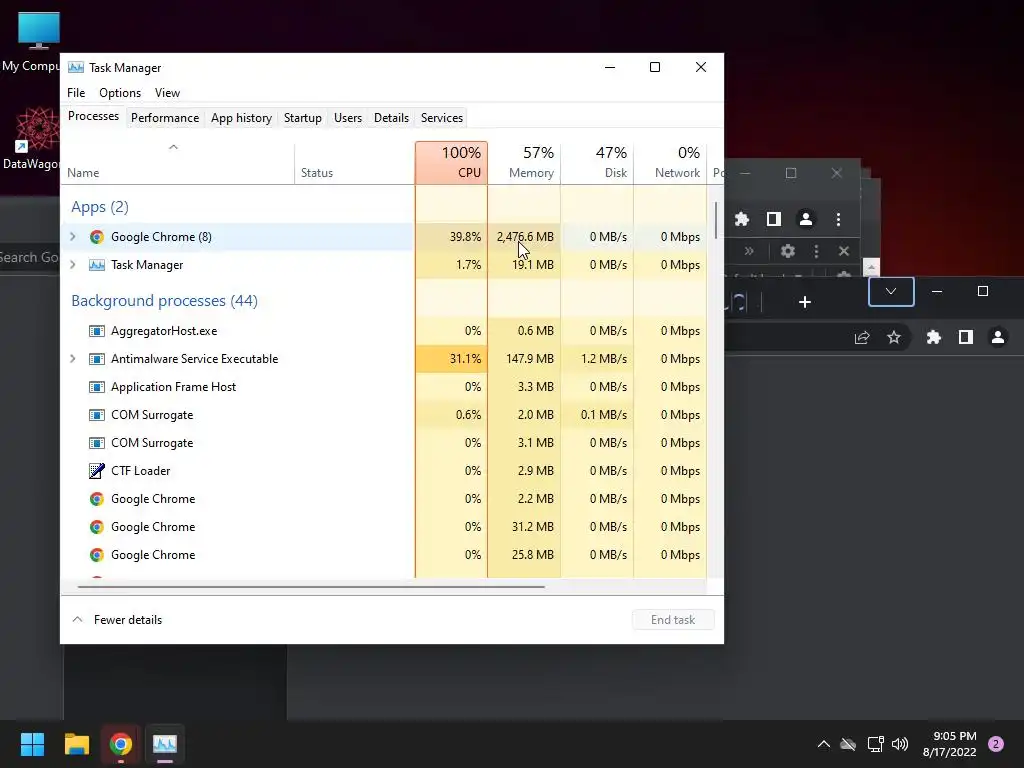1024x768 pixels.
Task: Sort by the Disk column header
Action: coord(597,163)
